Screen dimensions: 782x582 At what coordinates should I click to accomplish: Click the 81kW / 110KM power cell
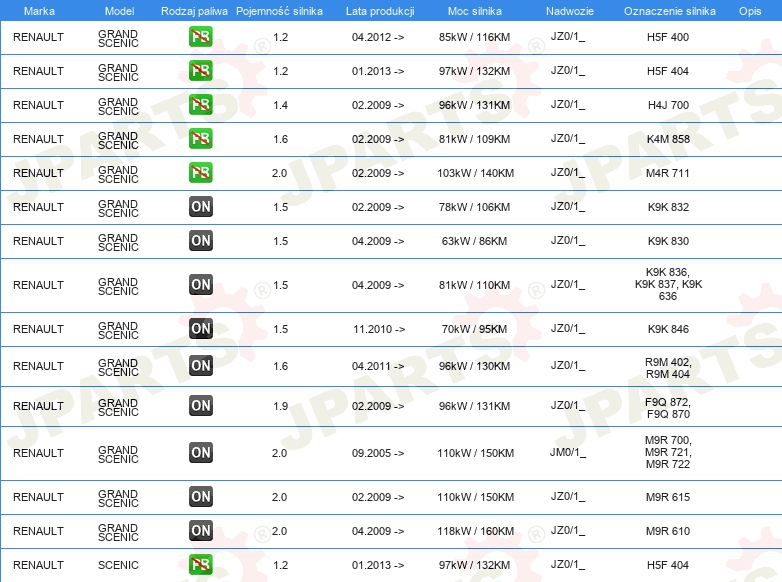tap(474, 285)
